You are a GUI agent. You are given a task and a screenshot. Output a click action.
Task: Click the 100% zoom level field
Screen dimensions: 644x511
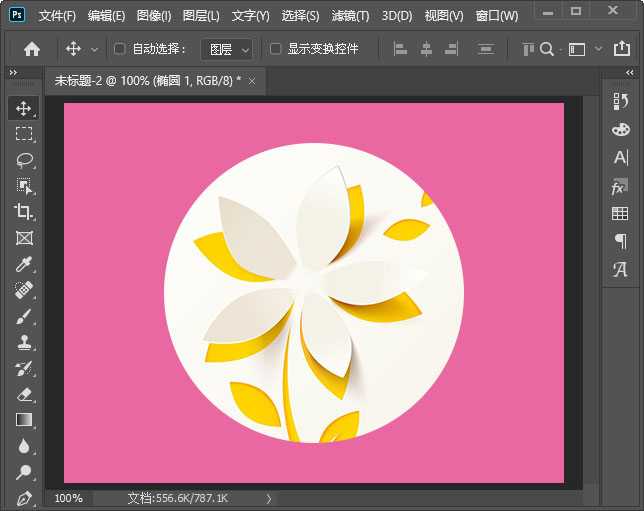pos(69,497)
